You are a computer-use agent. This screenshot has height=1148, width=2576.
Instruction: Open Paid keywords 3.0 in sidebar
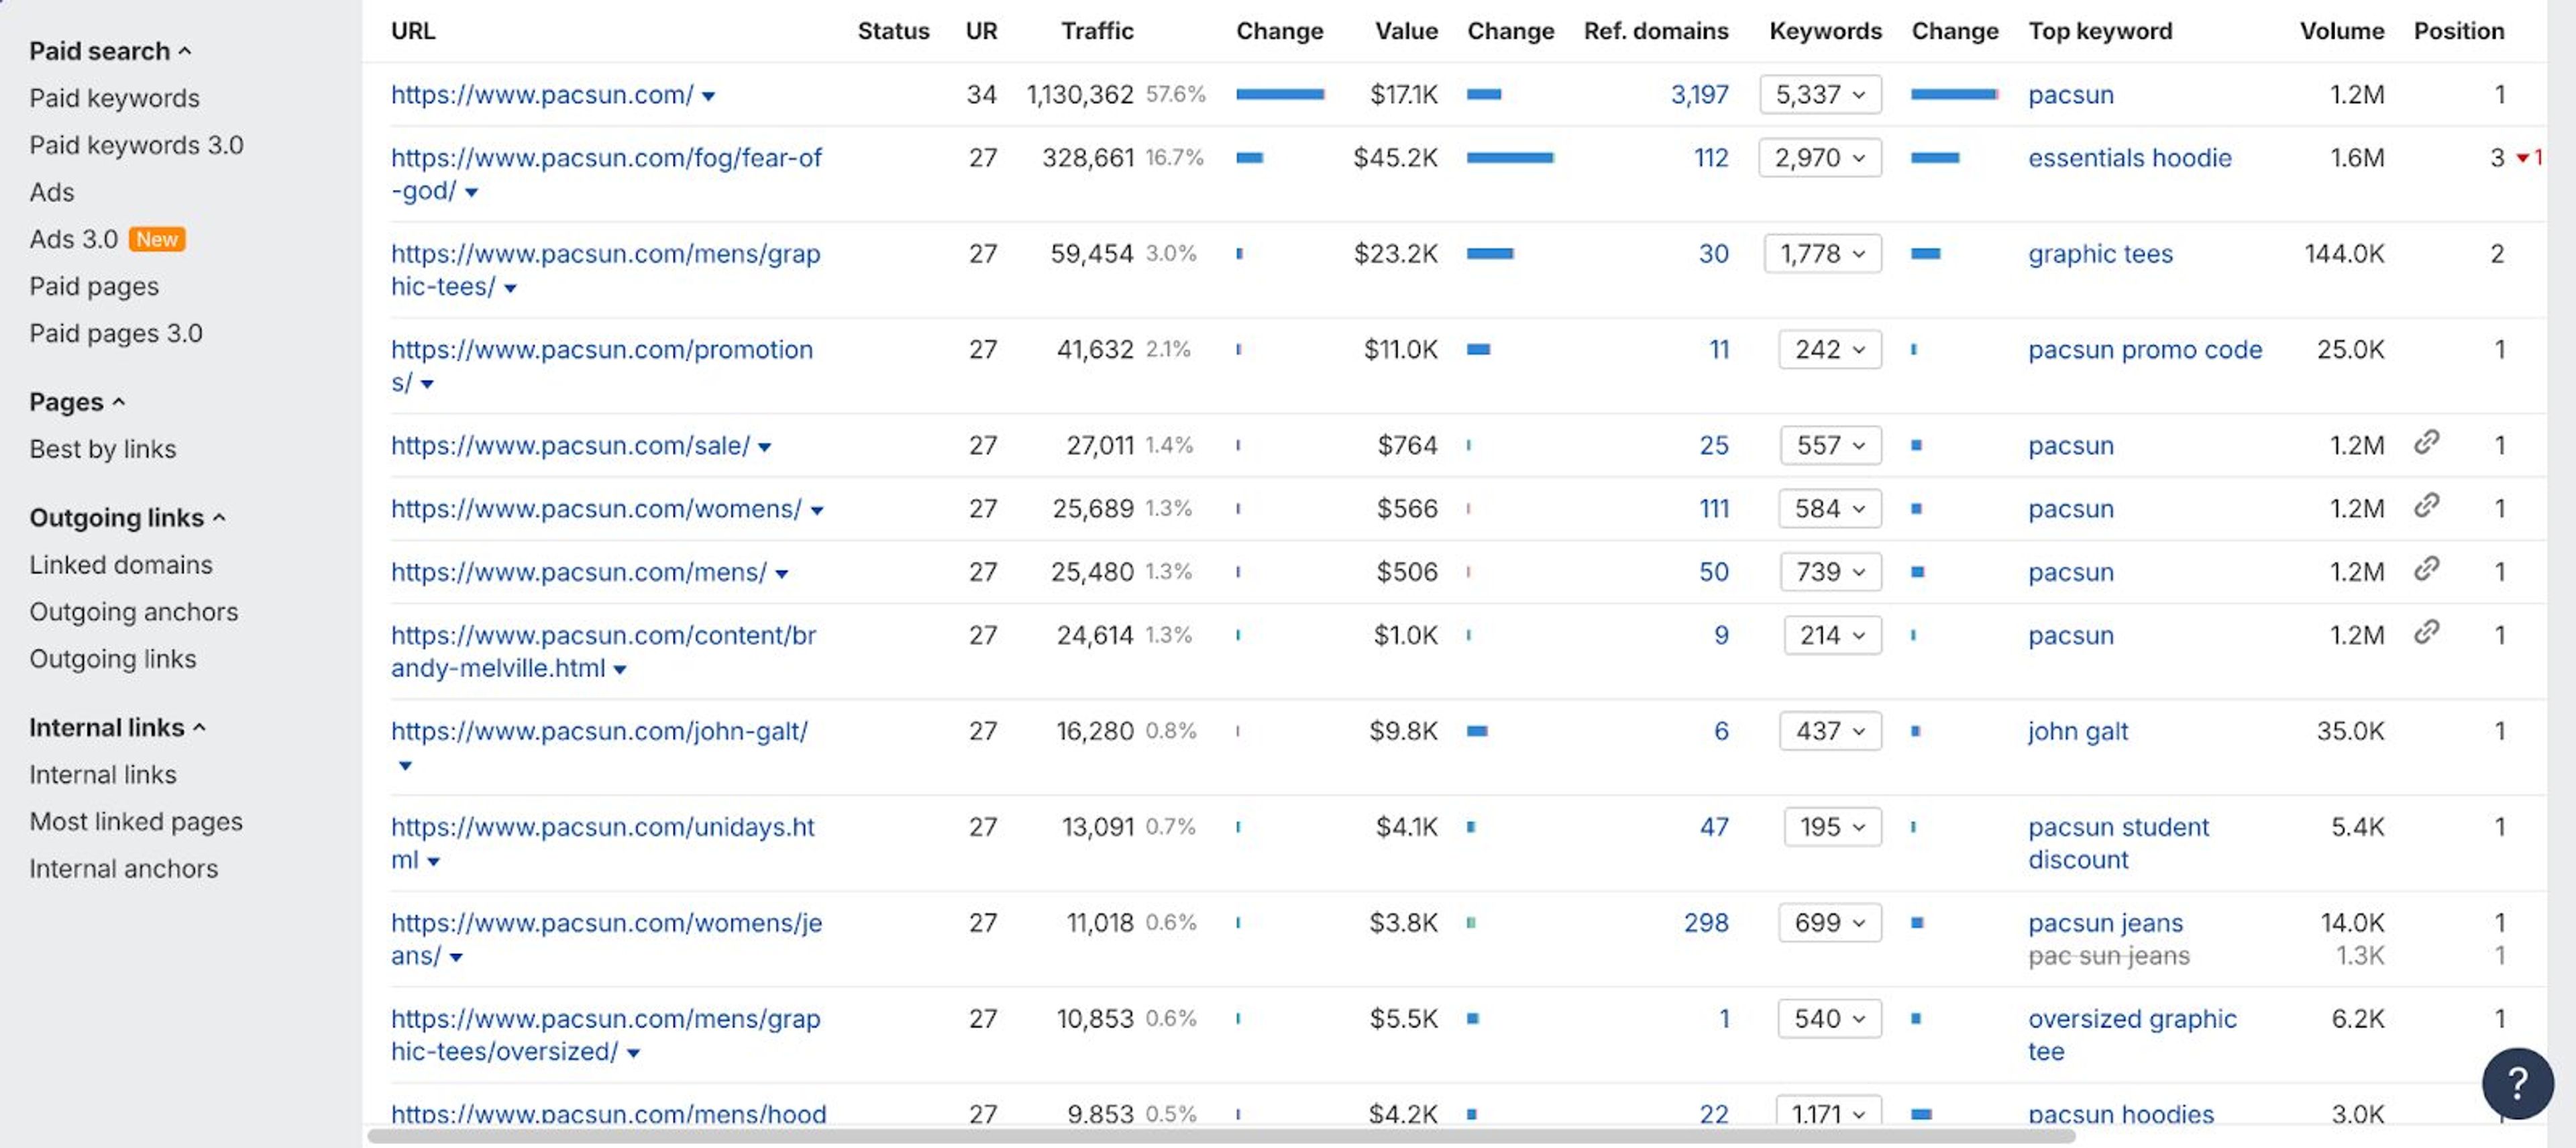136,145
